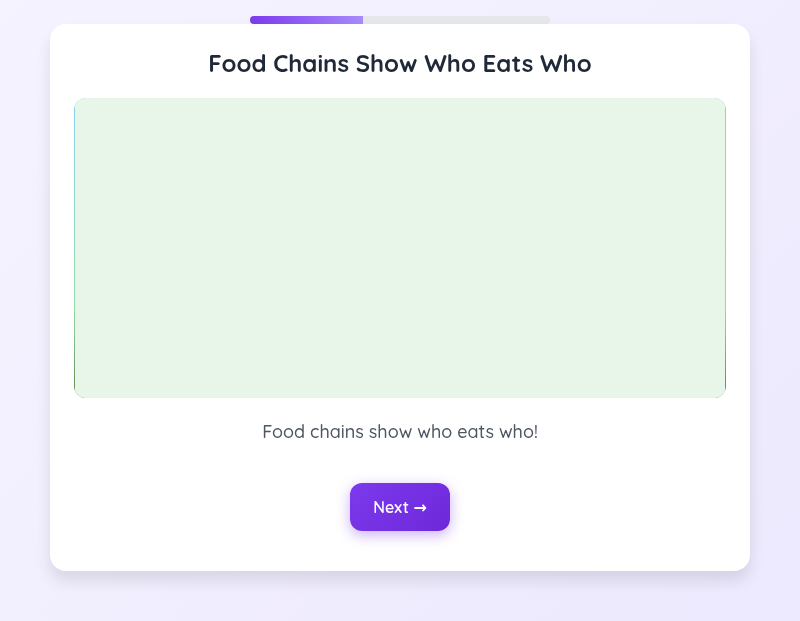Click the 'Food chains show who eats who!' caption
The width and height of the screenshot is (800, 621).
point(400,432)
